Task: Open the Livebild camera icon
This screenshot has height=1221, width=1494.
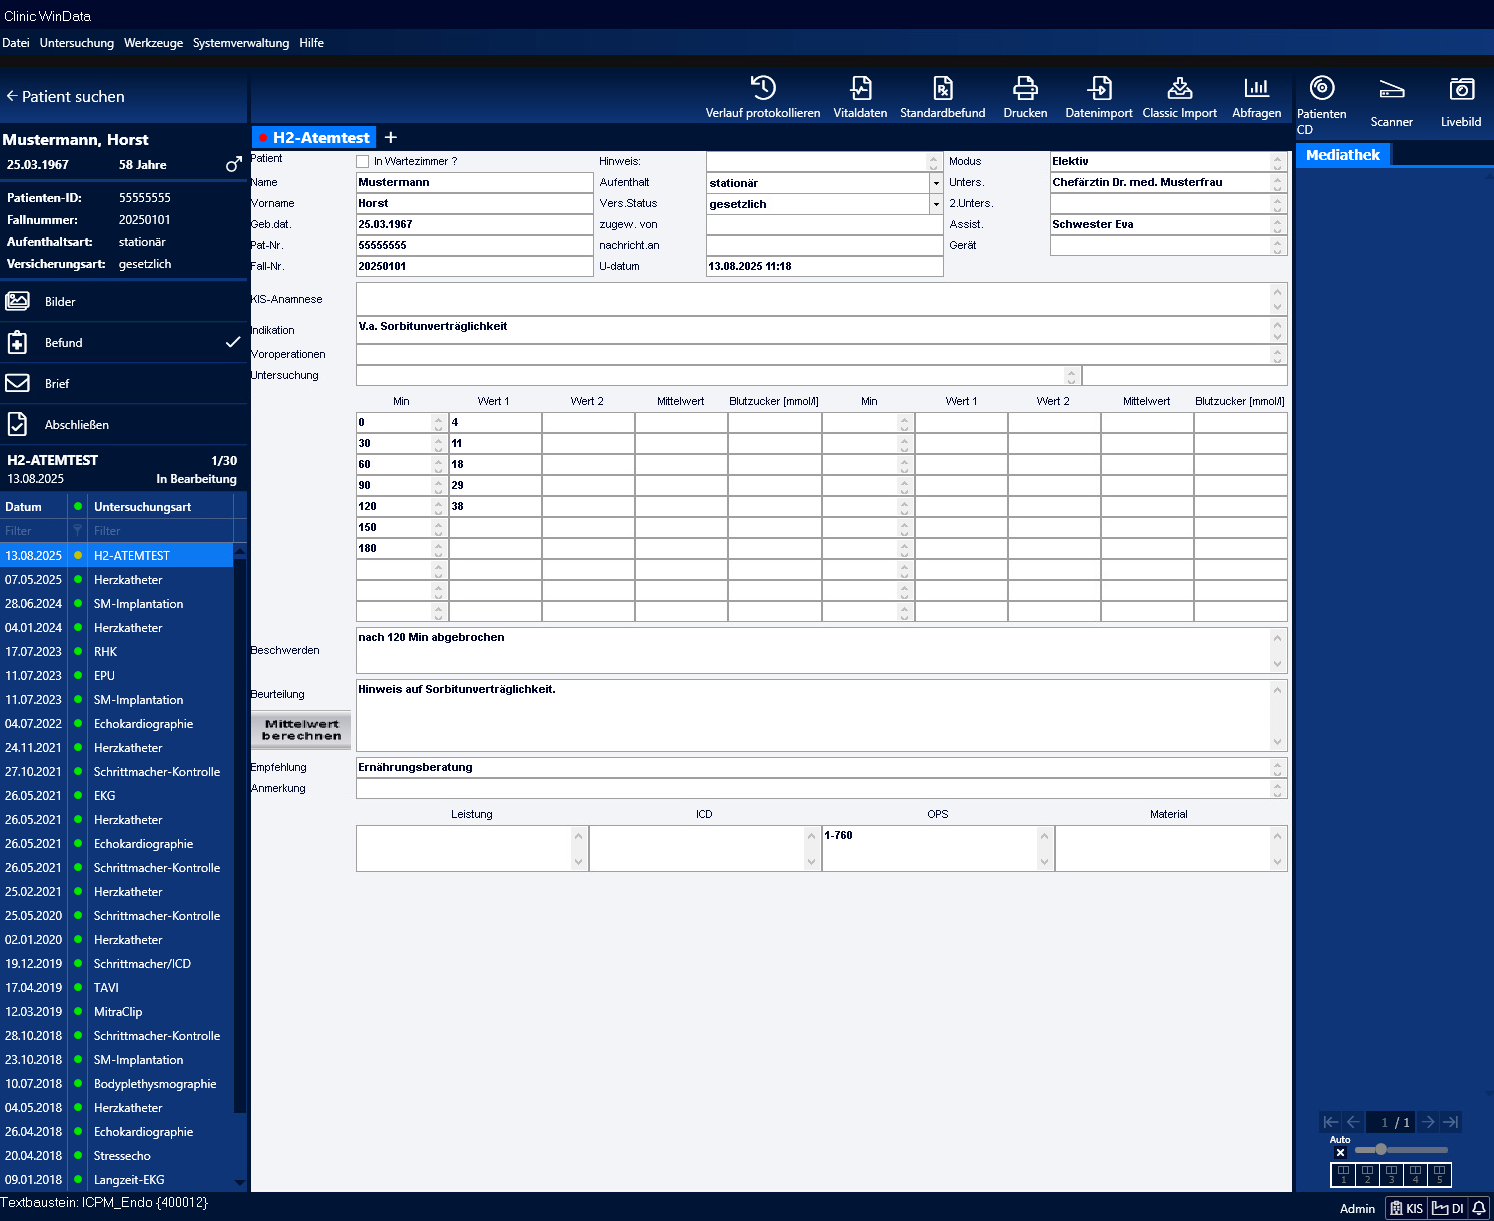Action: [x=1461, y=89]
